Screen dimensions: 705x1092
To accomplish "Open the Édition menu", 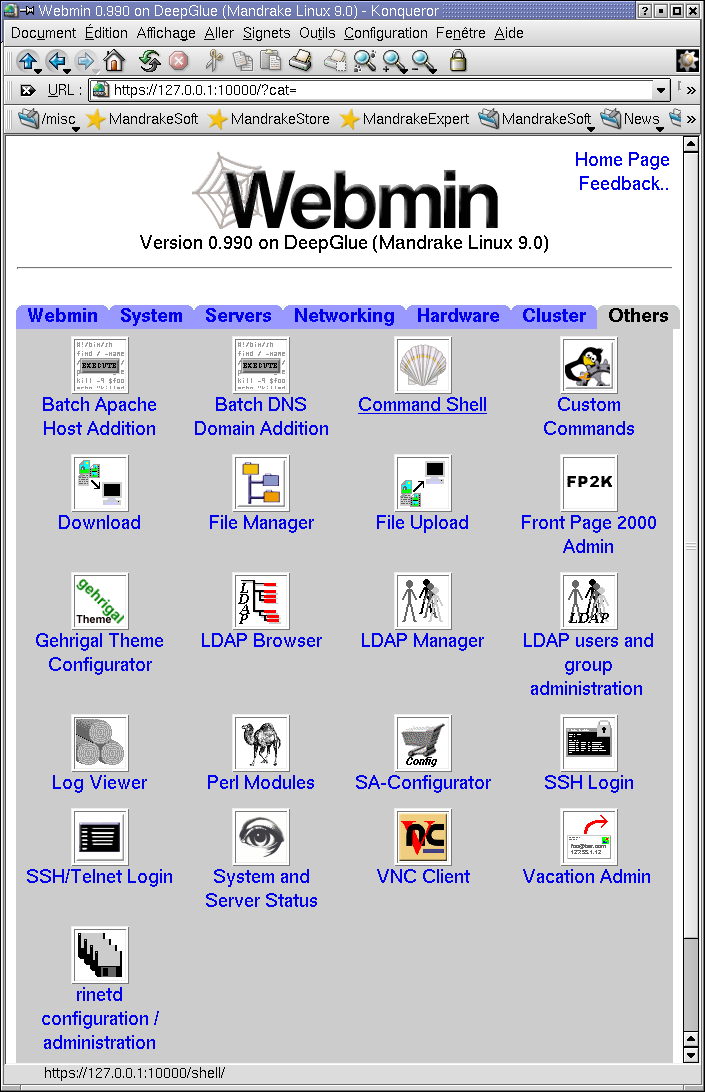I will 106,33.
